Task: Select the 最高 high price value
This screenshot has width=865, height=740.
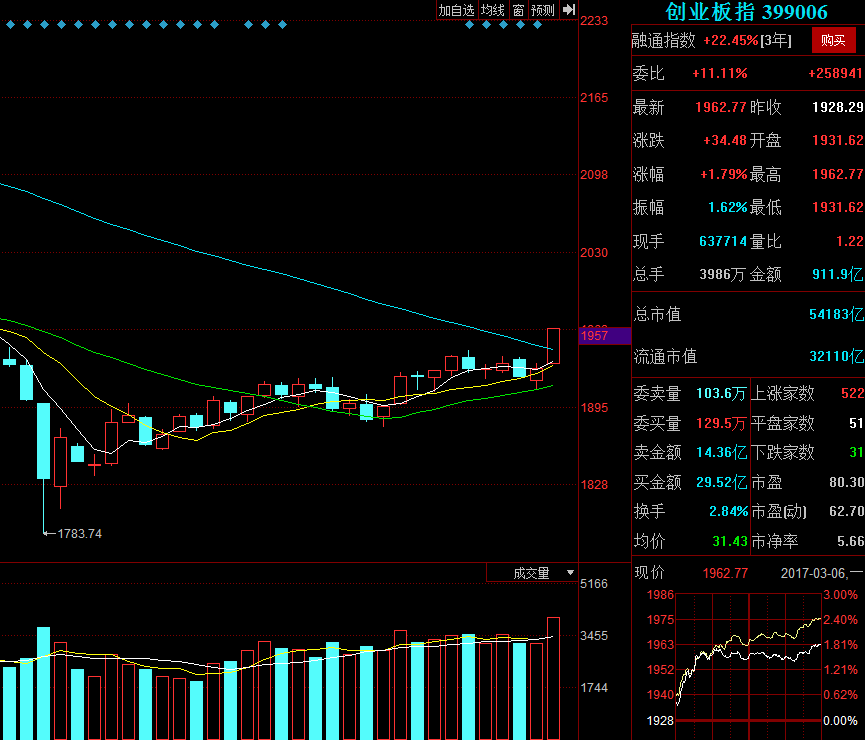Action: click(837, 174)
